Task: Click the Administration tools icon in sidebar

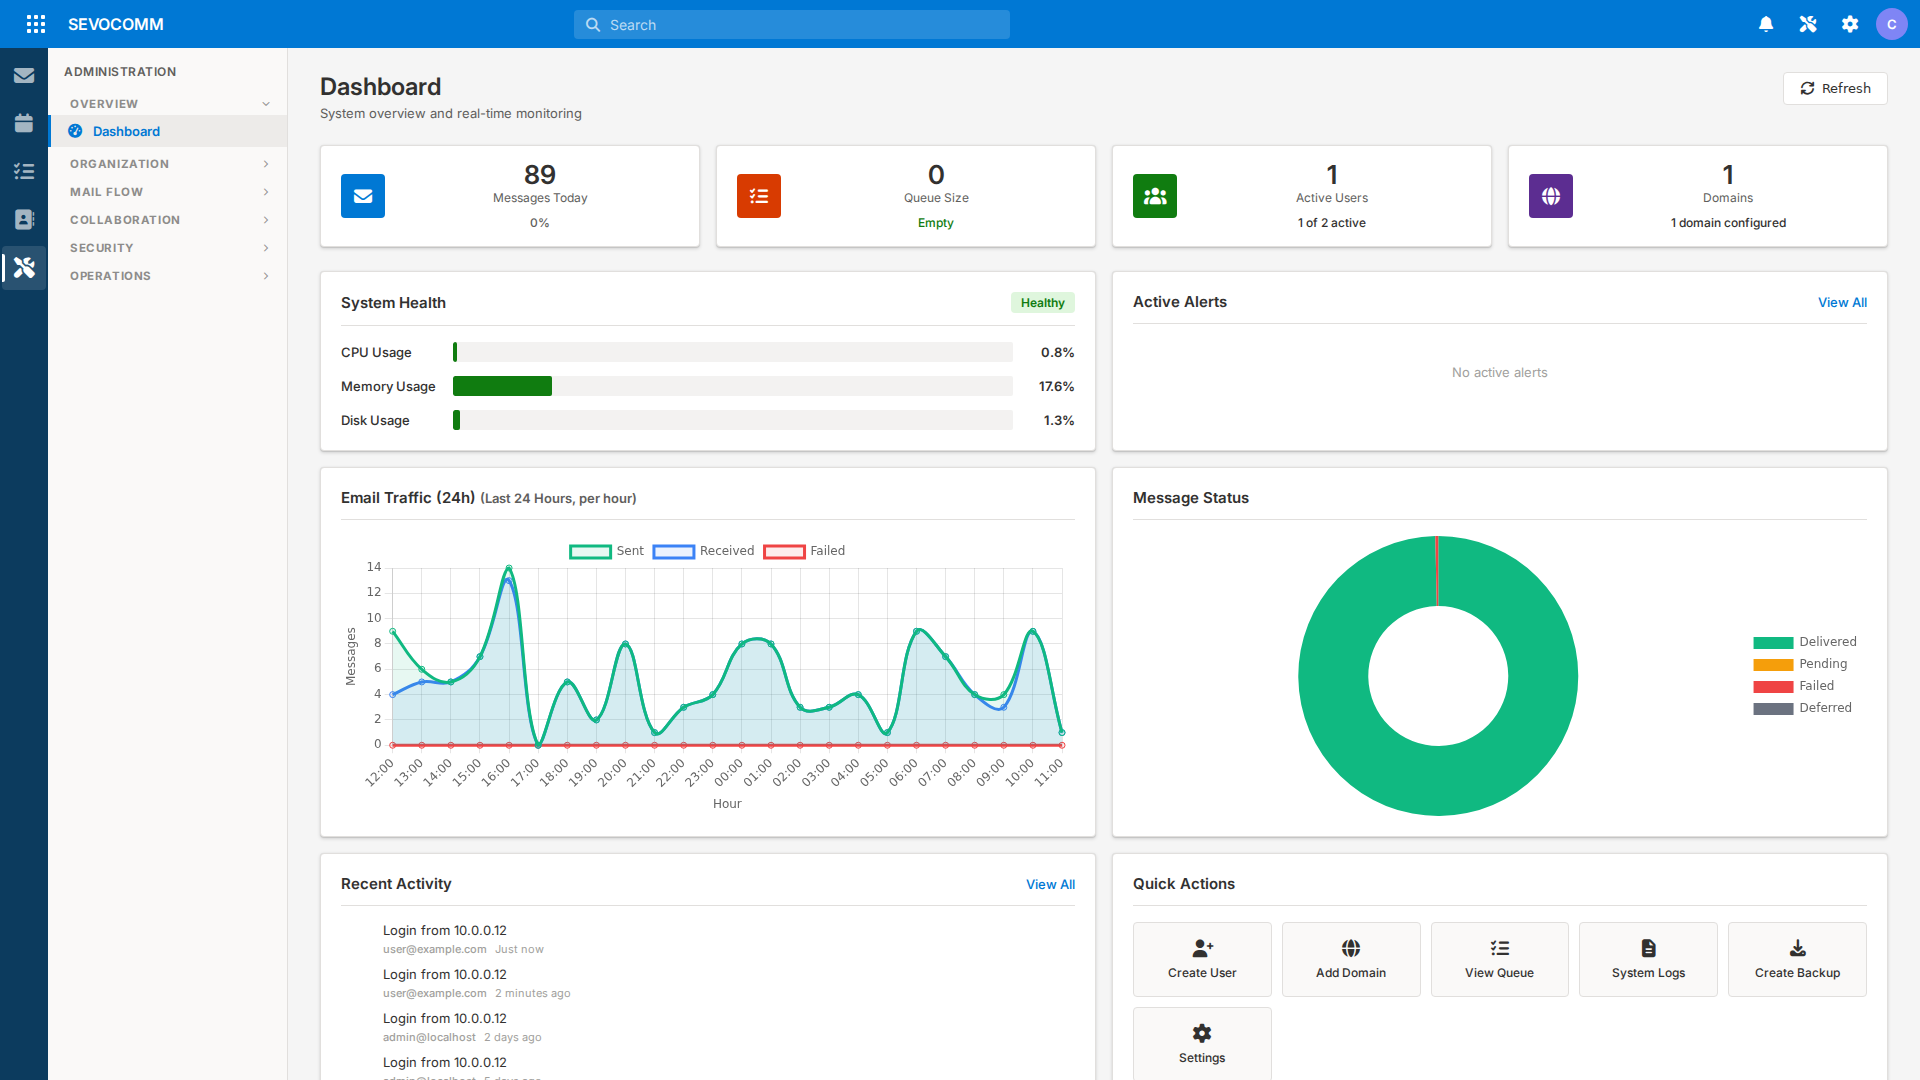Action: [x=24, y=267]
